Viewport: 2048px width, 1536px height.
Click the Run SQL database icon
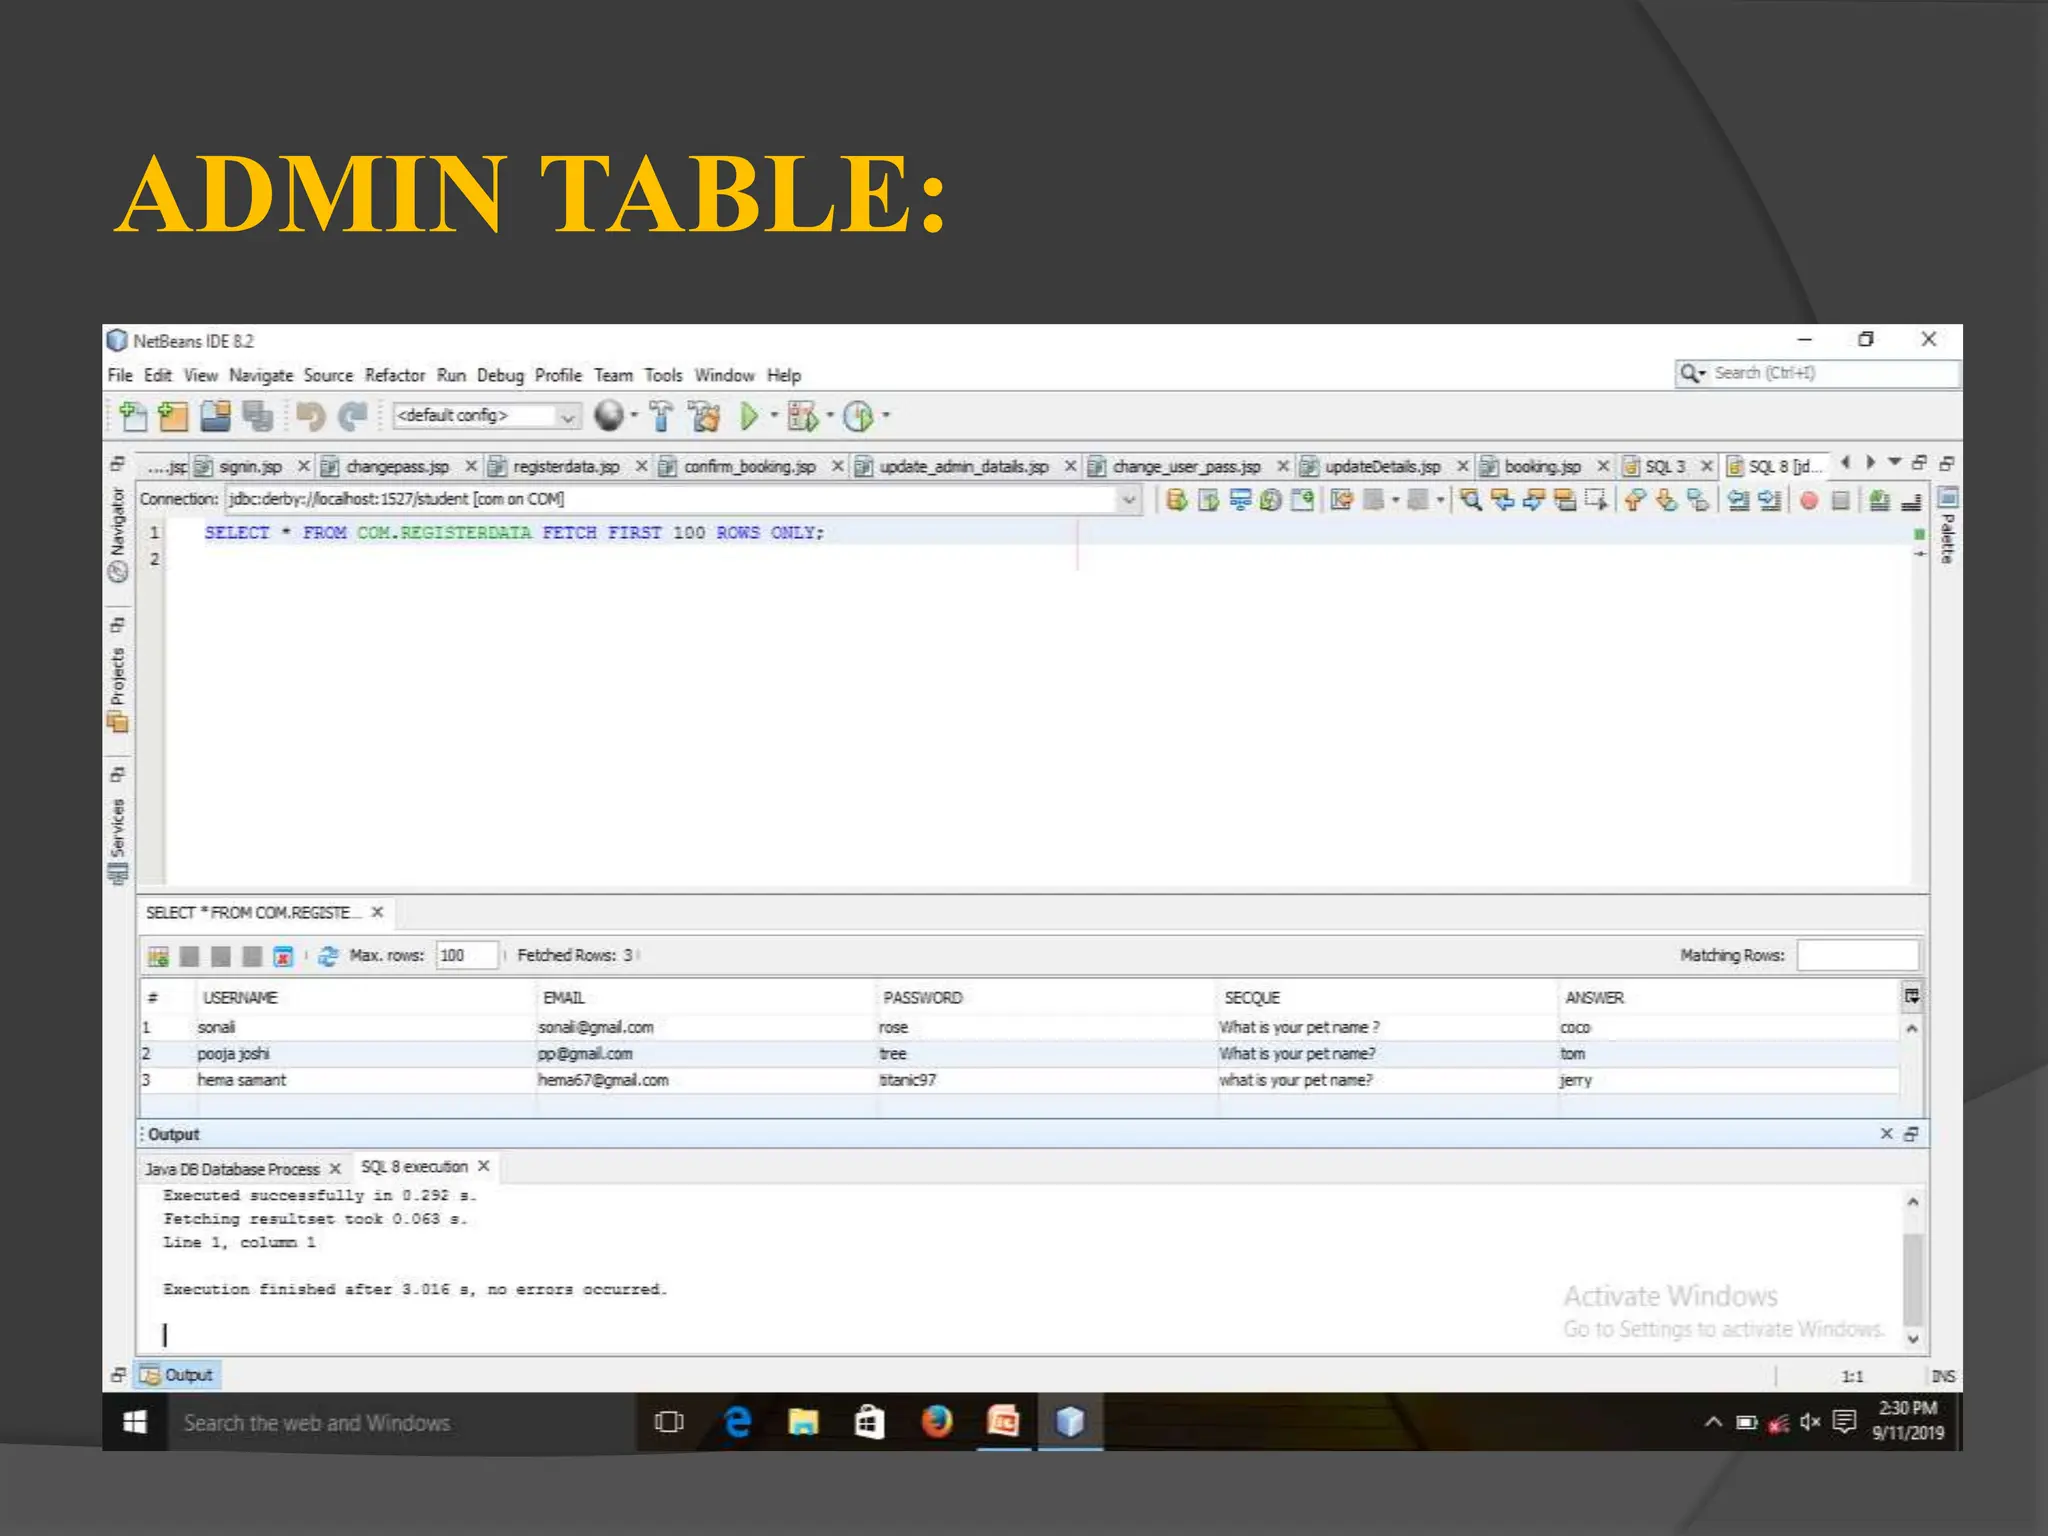pos(1176,499)
